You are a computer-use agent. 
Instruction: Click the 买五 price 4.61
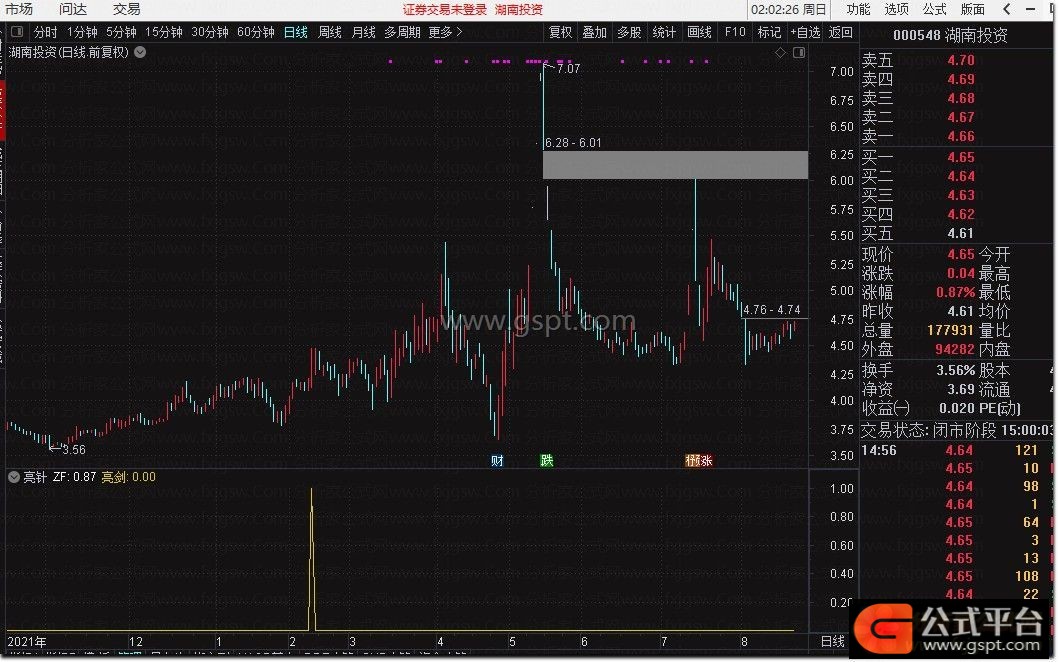(960, 234)
